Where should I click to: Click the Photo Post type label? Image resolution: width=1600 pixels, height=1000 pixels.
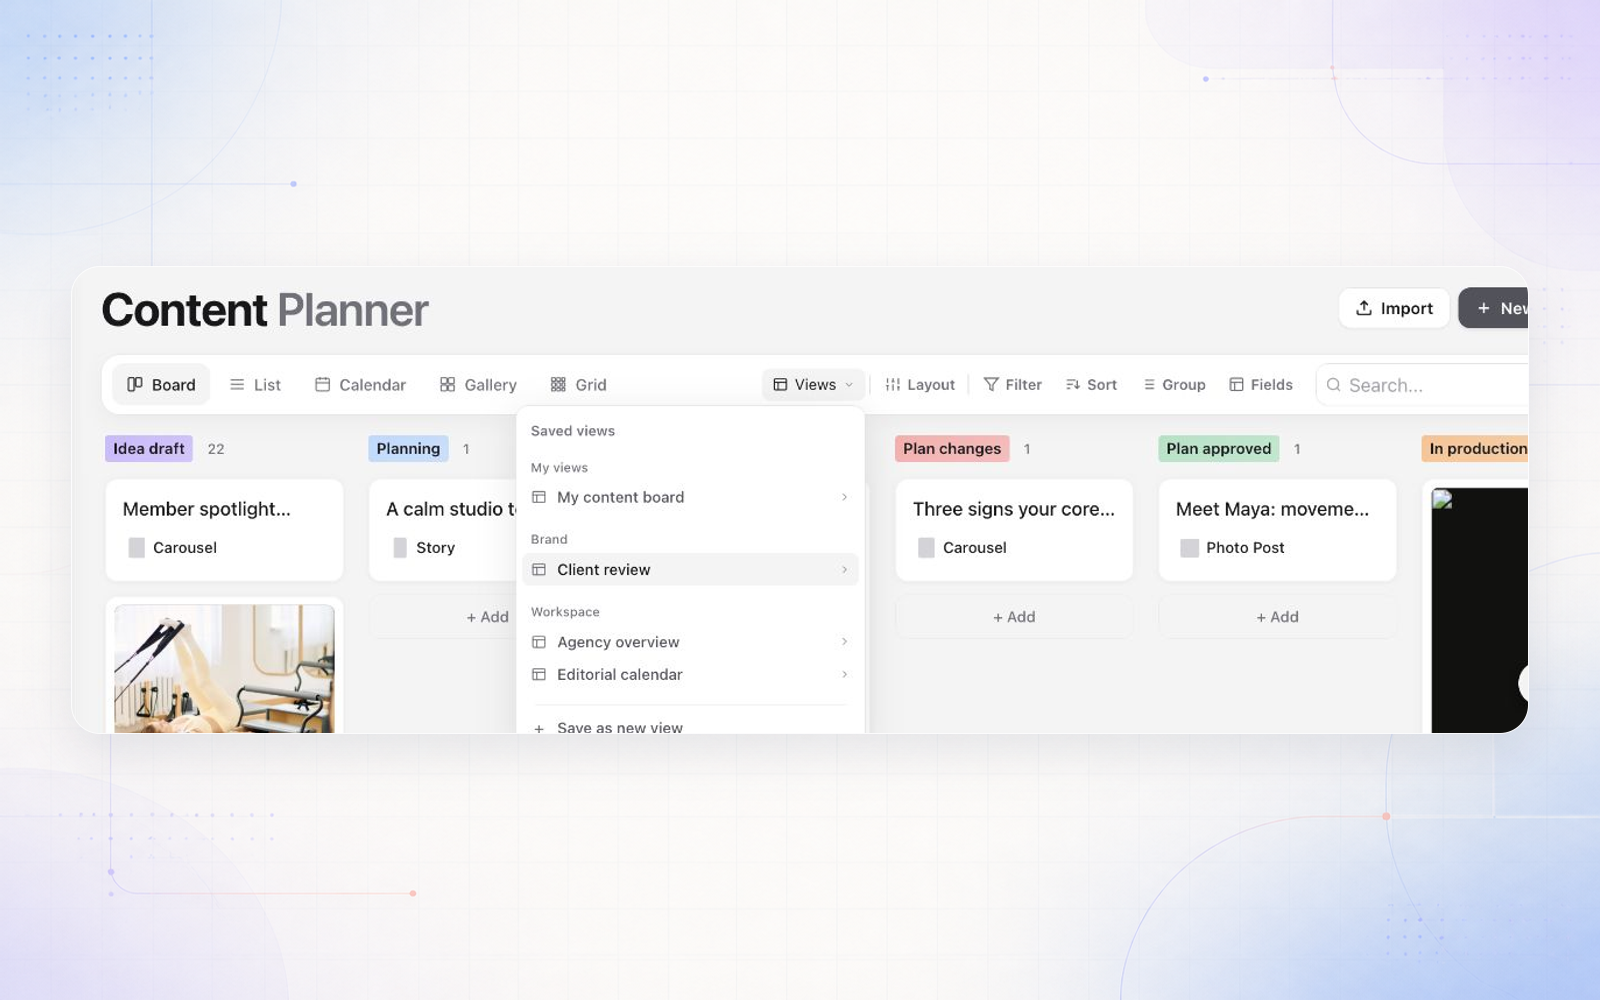pyautogui.click(x=1245, y=548)
